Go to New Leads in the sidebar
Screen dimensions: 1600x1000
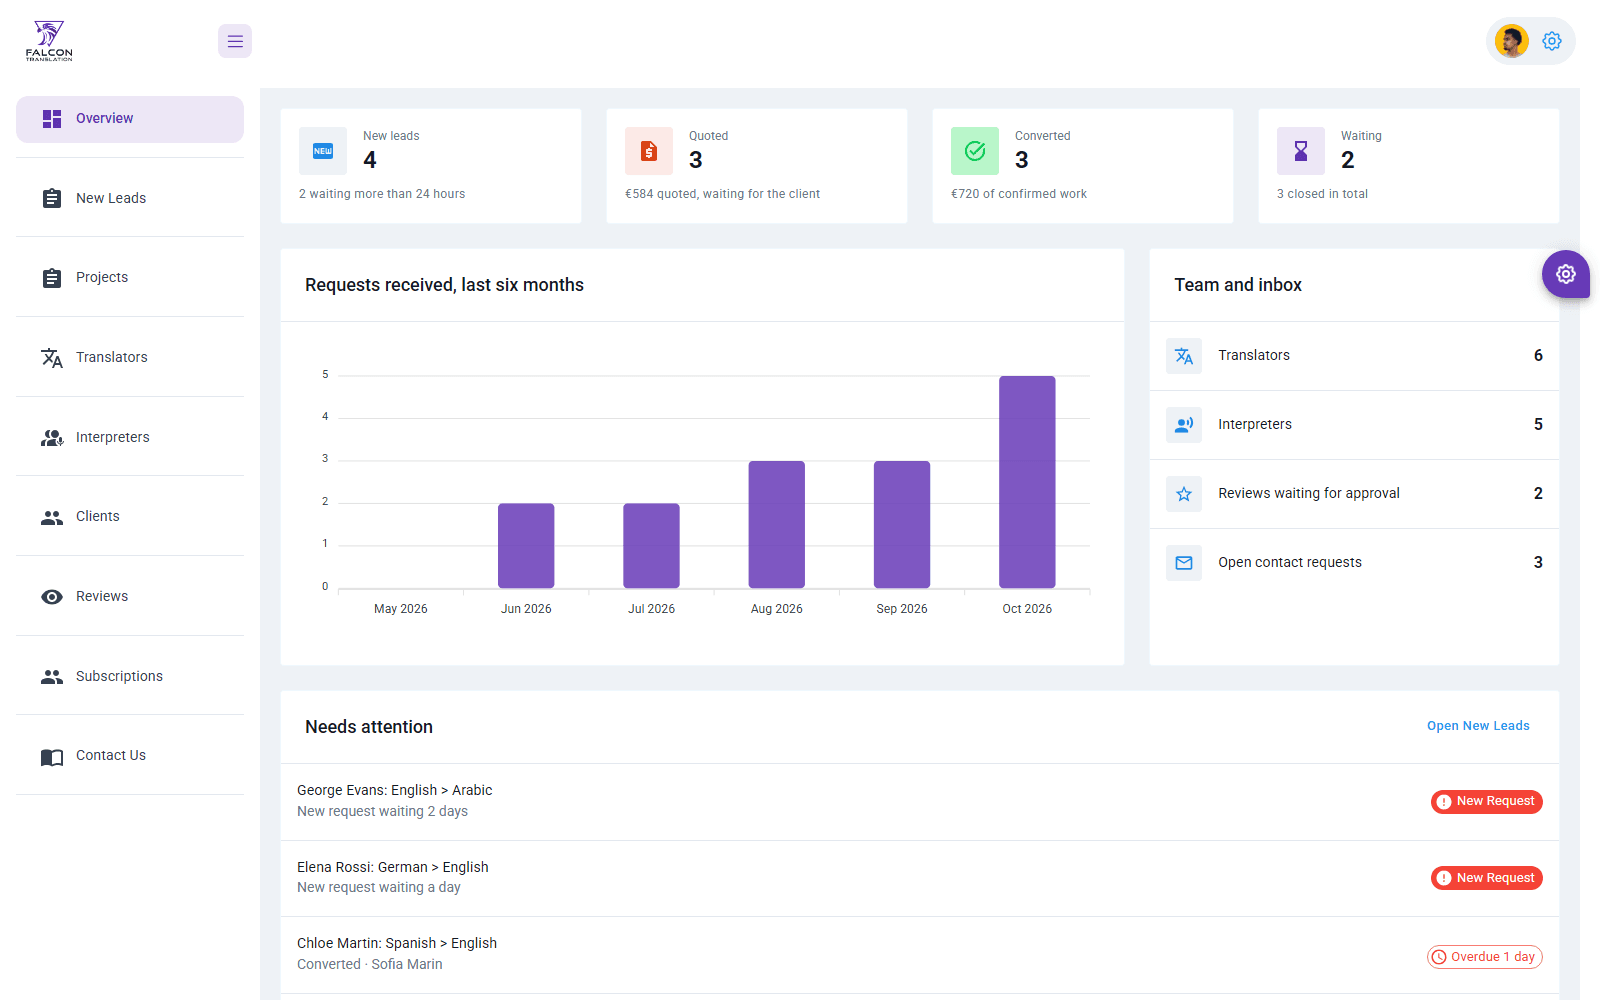pyautogui.click(x=130, y=198)
